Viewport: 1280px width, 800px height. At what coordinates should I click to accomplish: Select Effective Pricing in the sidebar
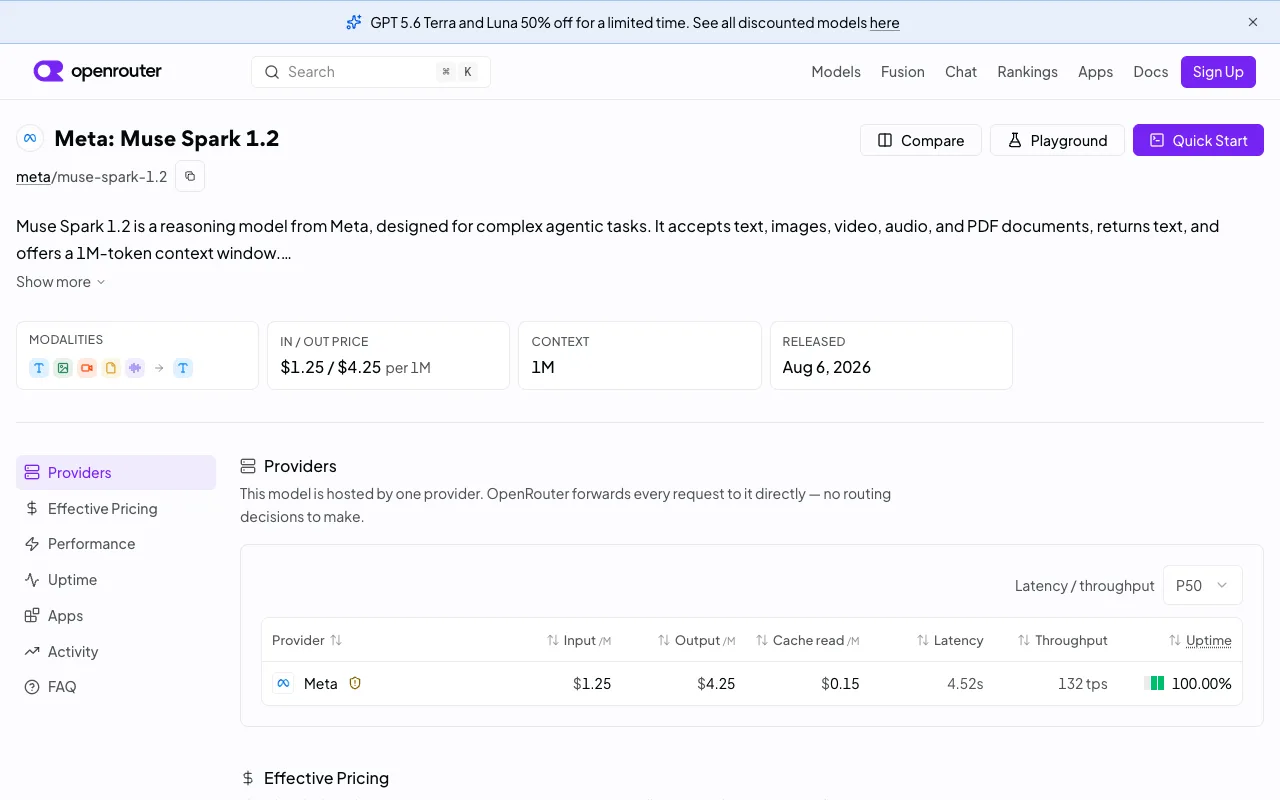click(x=116, y=508)
